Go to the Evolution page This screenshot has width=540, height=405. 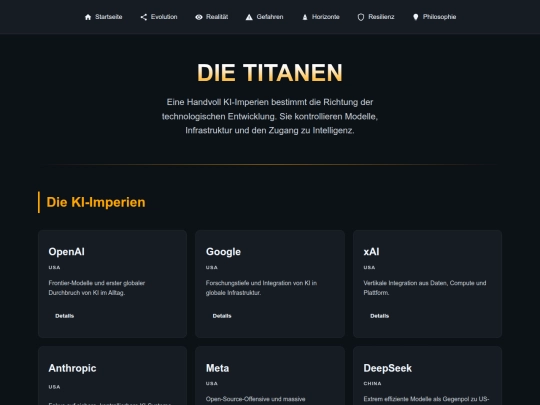159,17
